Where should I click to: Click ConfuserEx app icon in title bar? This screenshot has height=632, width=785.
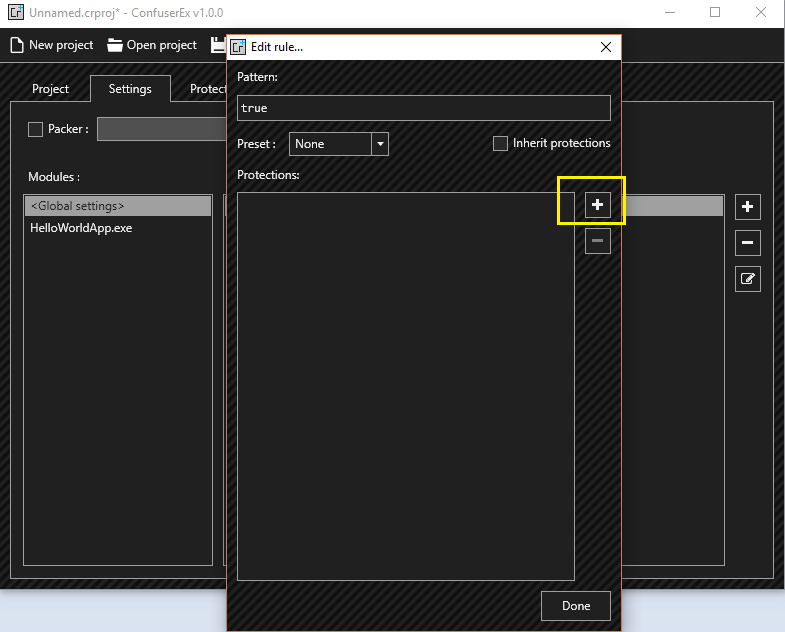(16, 13)
